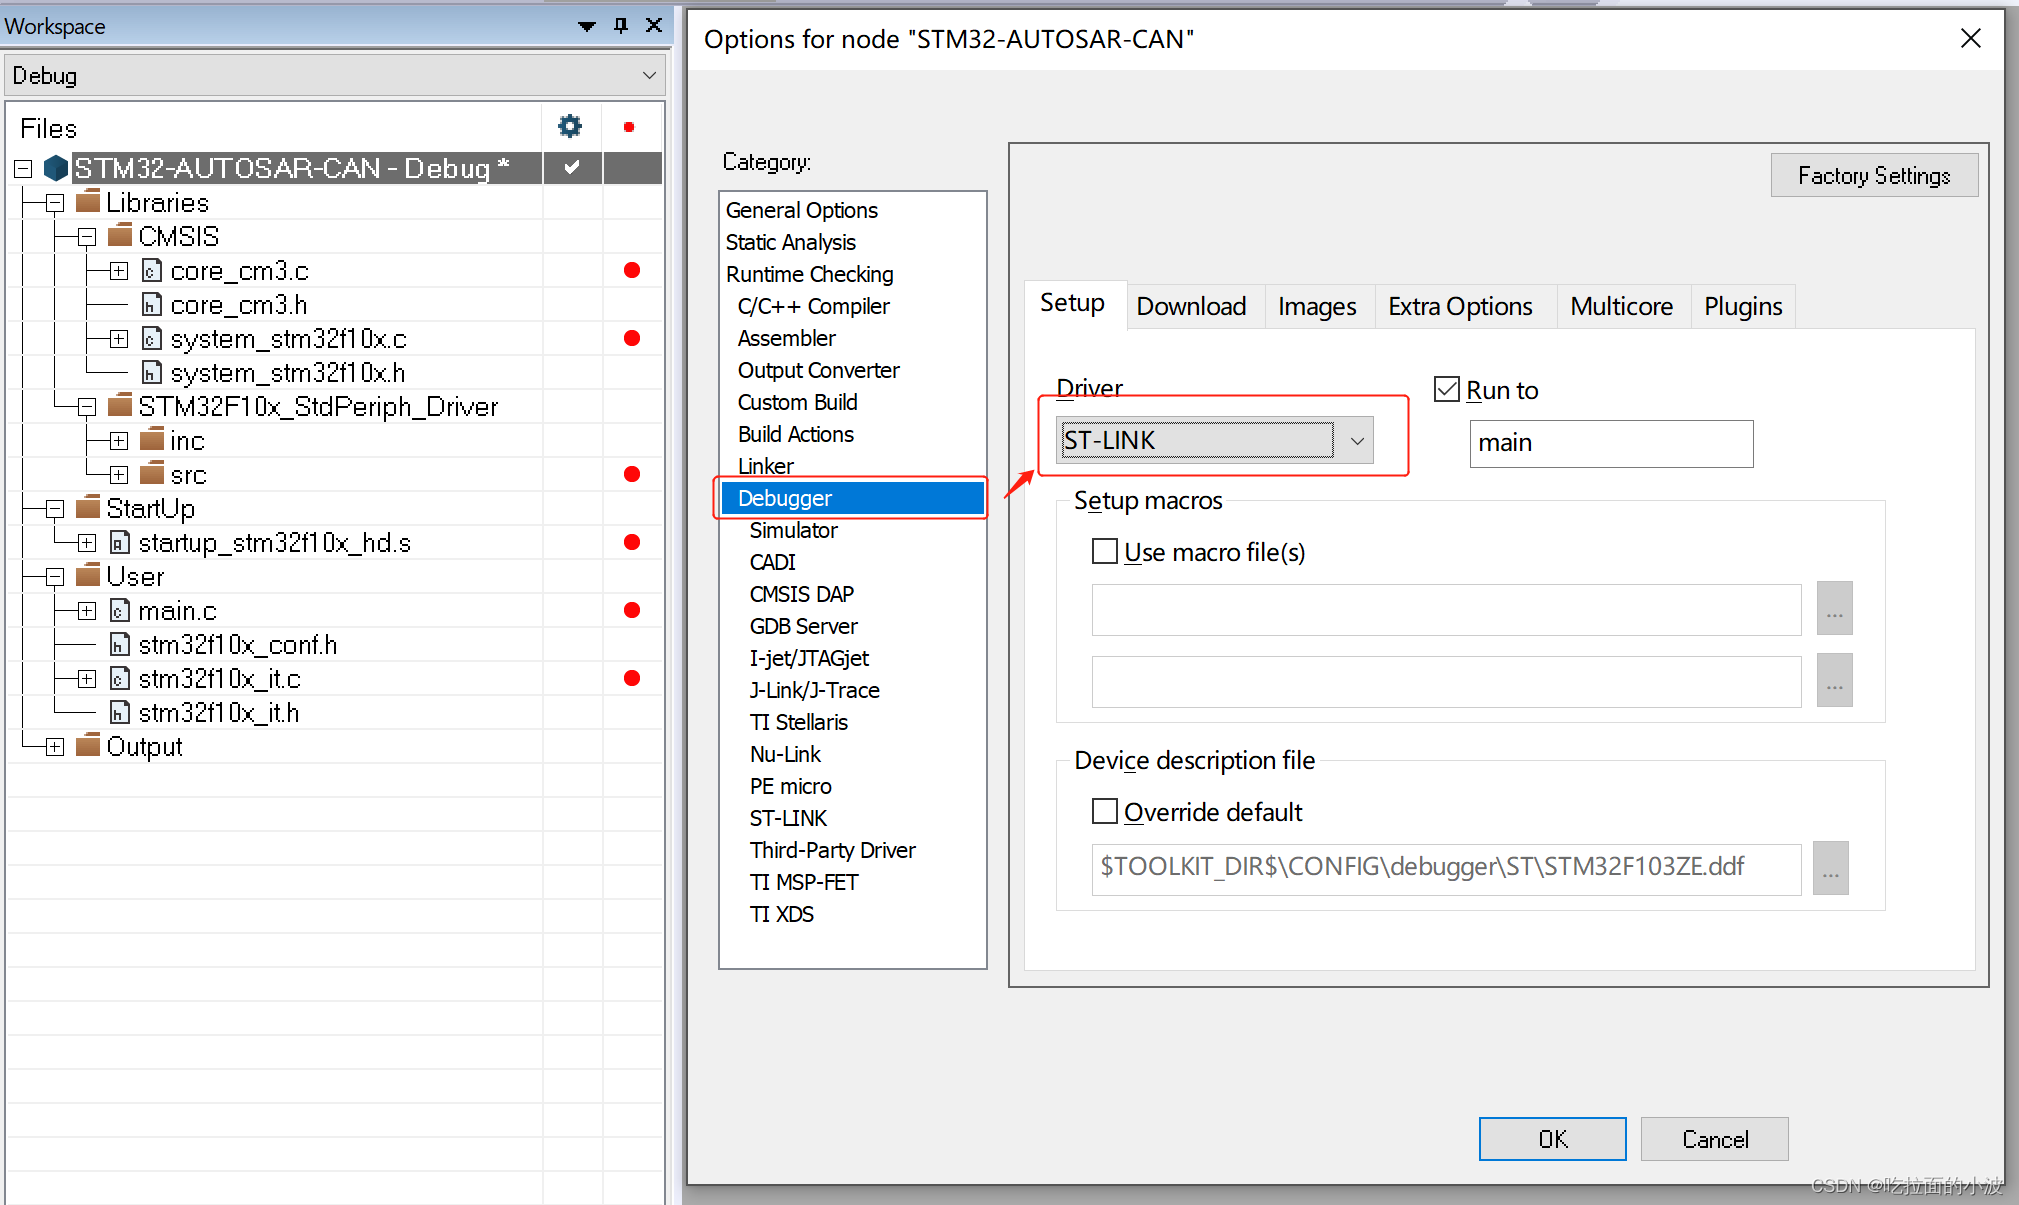2019x1205 pixels.
Task: Switch to the Download tab
Action: click(1190, 306)
